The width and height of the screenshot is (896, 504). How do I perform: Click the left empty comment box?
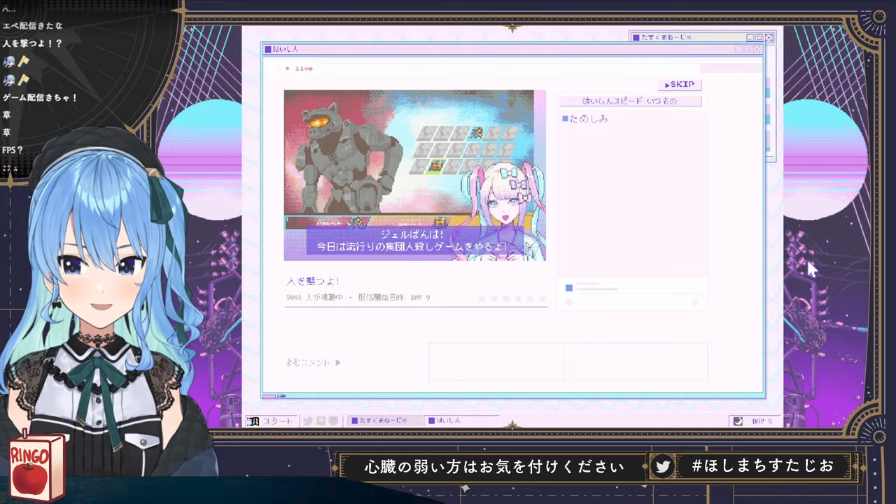(497, 361)
